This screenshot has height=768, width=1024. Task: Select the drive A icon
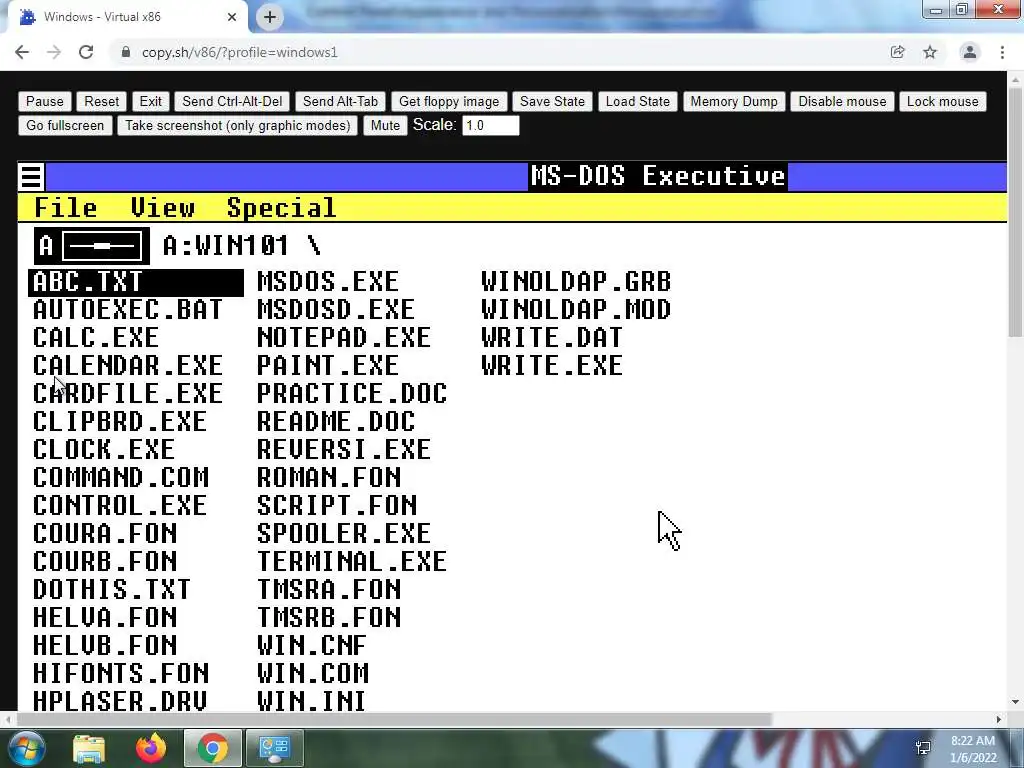tap(91, 246)
